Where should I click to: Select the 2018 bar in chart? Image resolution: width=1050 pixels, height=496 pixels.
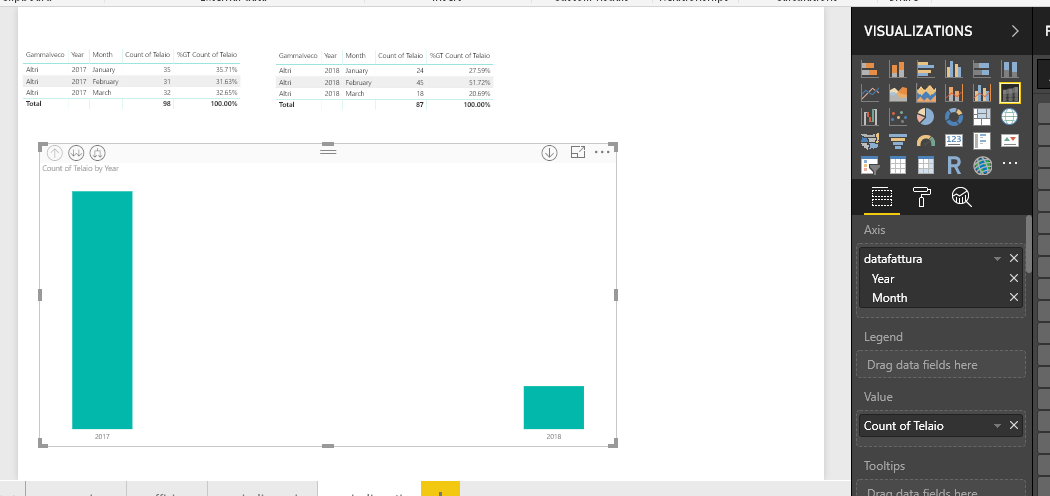(554, 408)
